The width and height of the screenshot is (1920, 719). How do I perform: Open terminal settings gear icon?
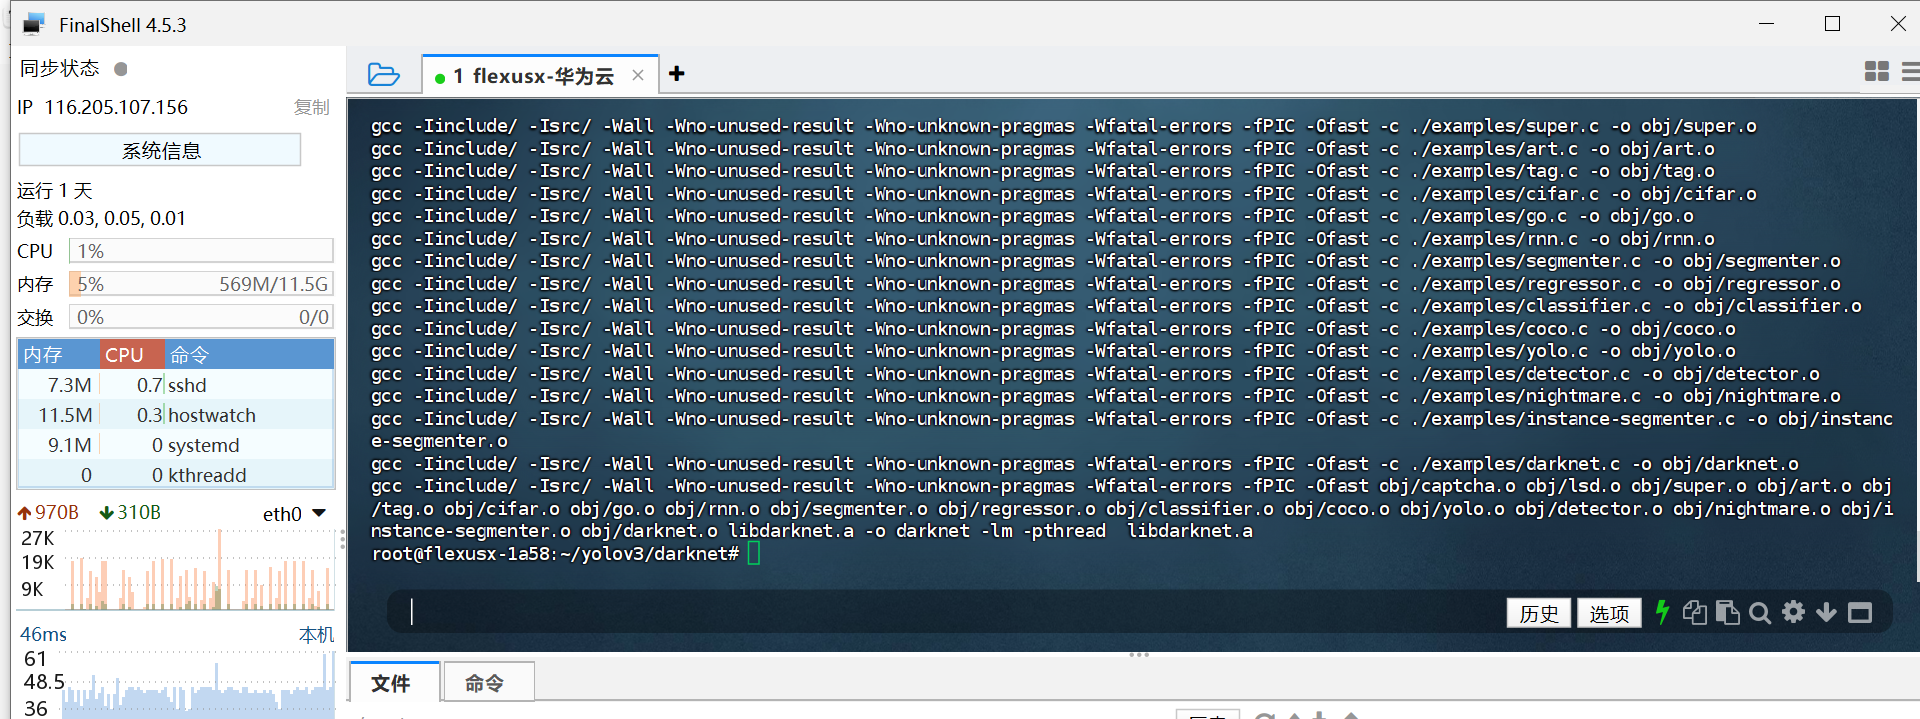[1794, 612]
